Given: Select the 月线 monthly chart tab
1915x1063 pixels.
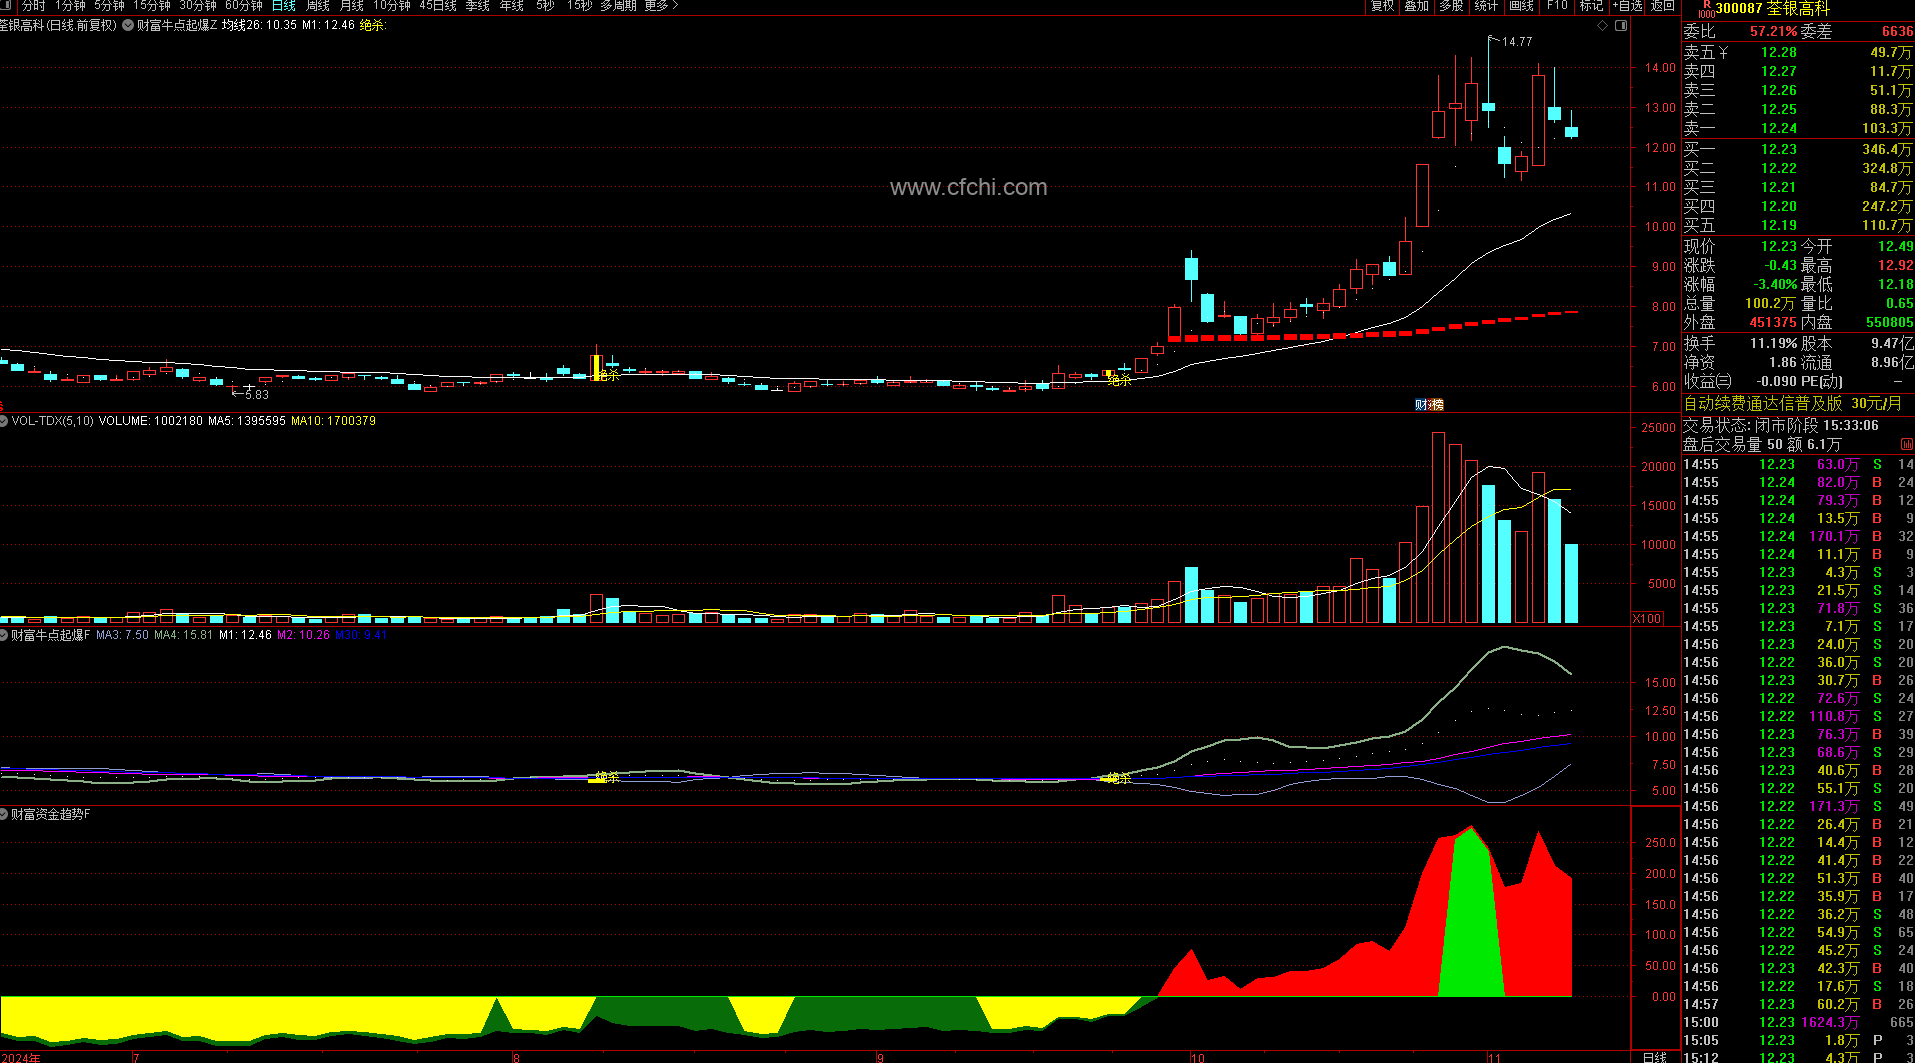Looking at the screenshot, I should (352, 6).
